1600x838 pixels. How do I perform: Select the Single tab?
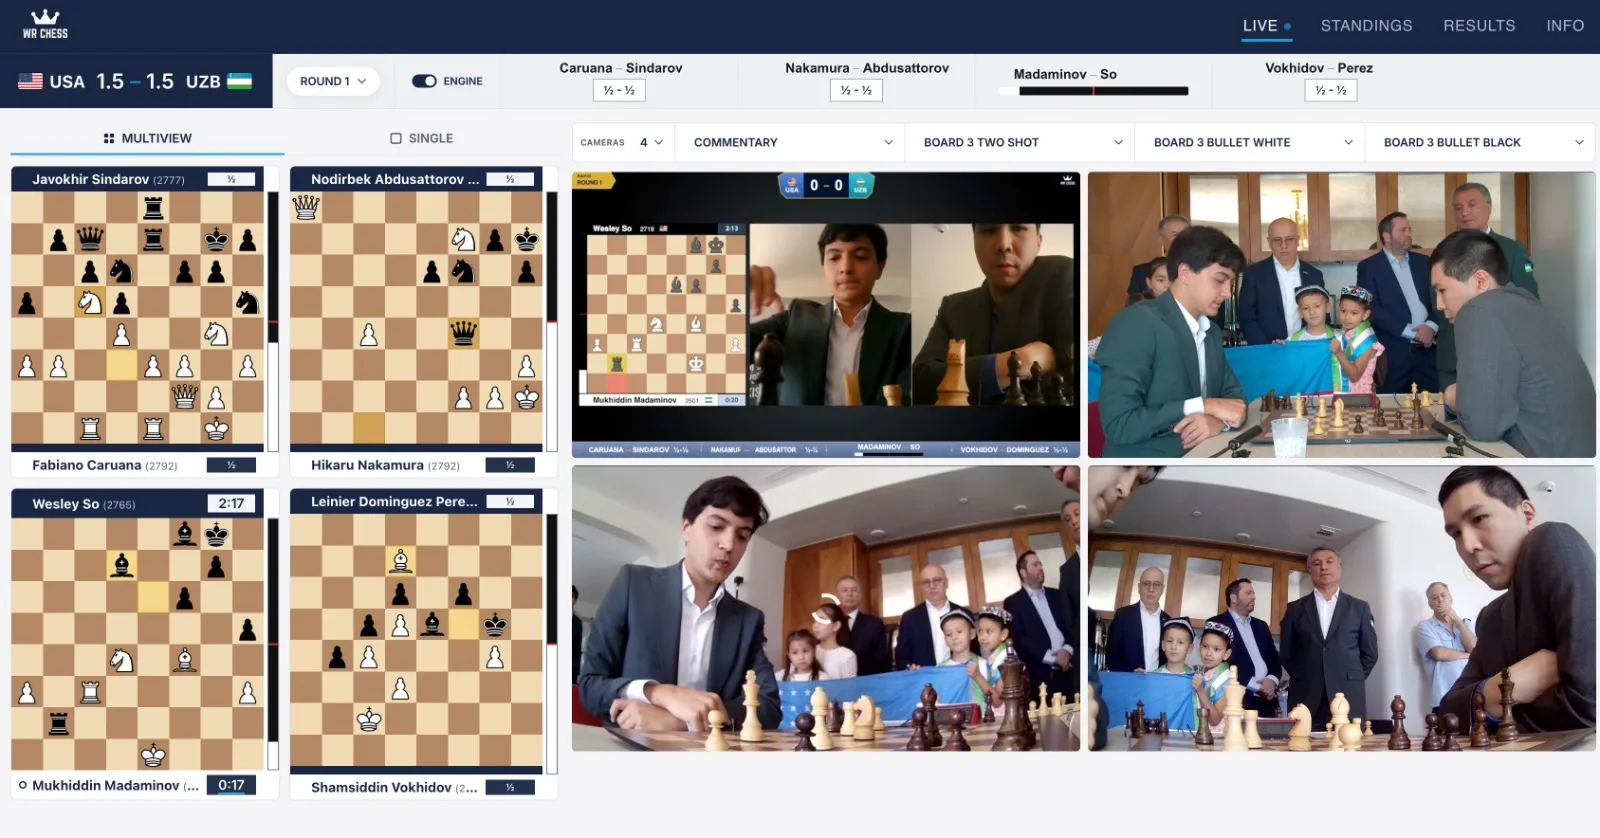click(421, 138)
